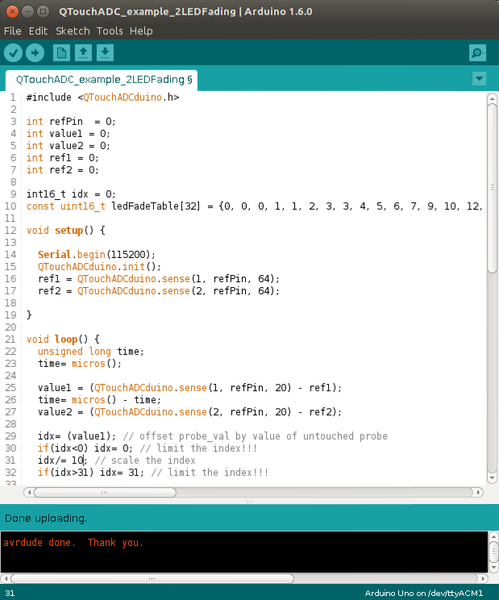
Task: Click the 'Arduino Uno on /dev/ttyACM1' status text
Action: 424,593
